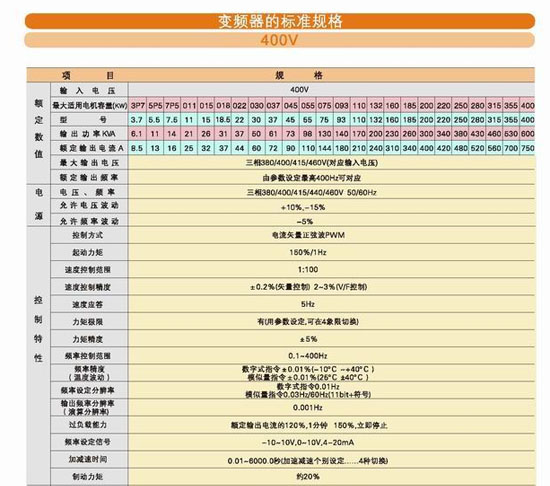Click the 额定数值 vertical section label
This screenshot has width=550, height=486.
pos(39,129)
